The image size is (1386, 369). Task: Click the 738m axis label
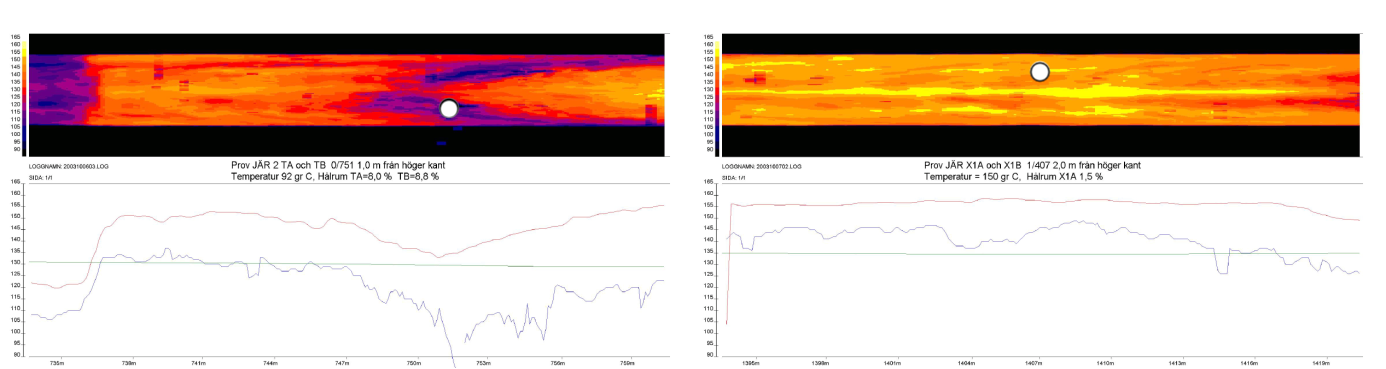[128, 363]
